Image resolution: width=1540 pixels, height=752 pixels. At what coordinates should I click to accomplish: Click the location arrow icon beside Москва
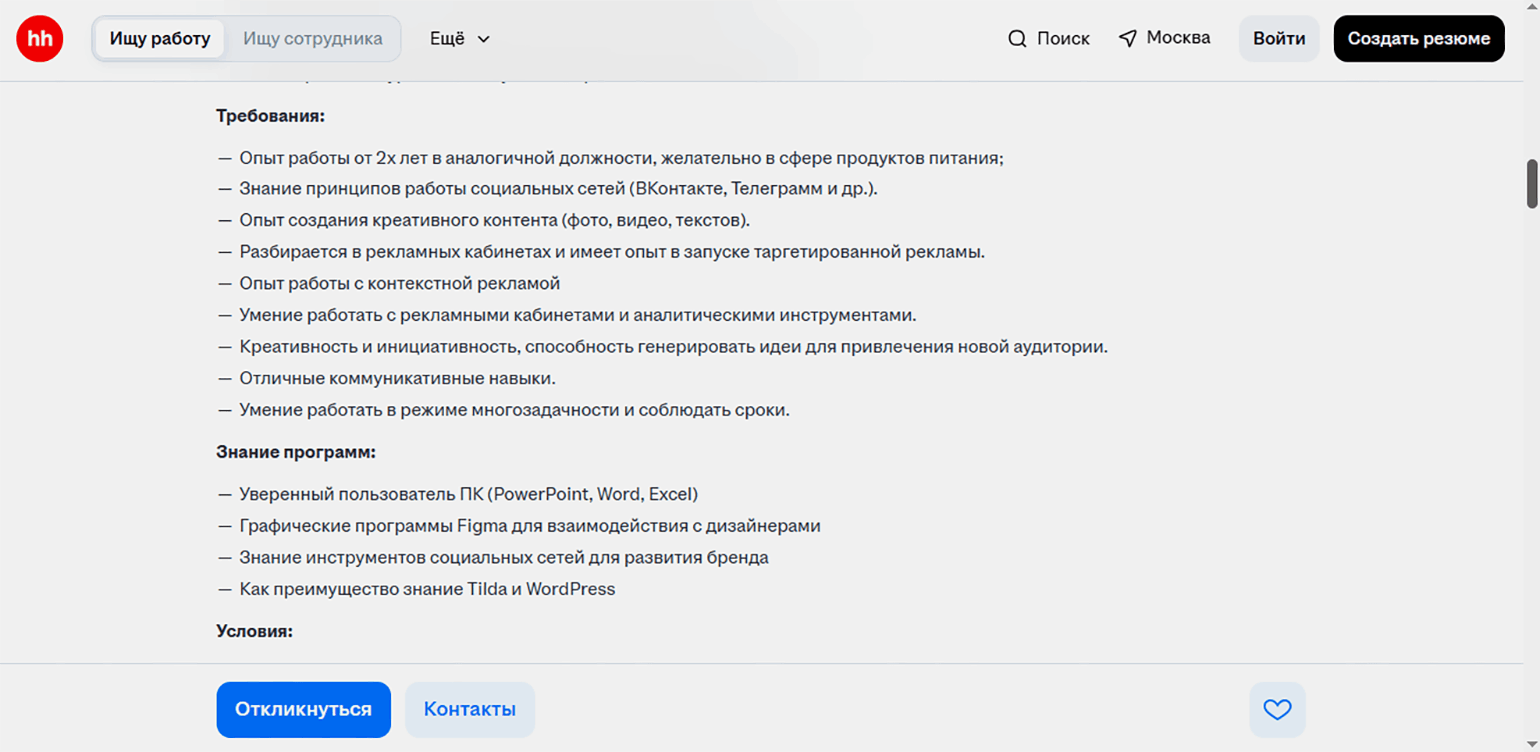[x=1128, y=39]
